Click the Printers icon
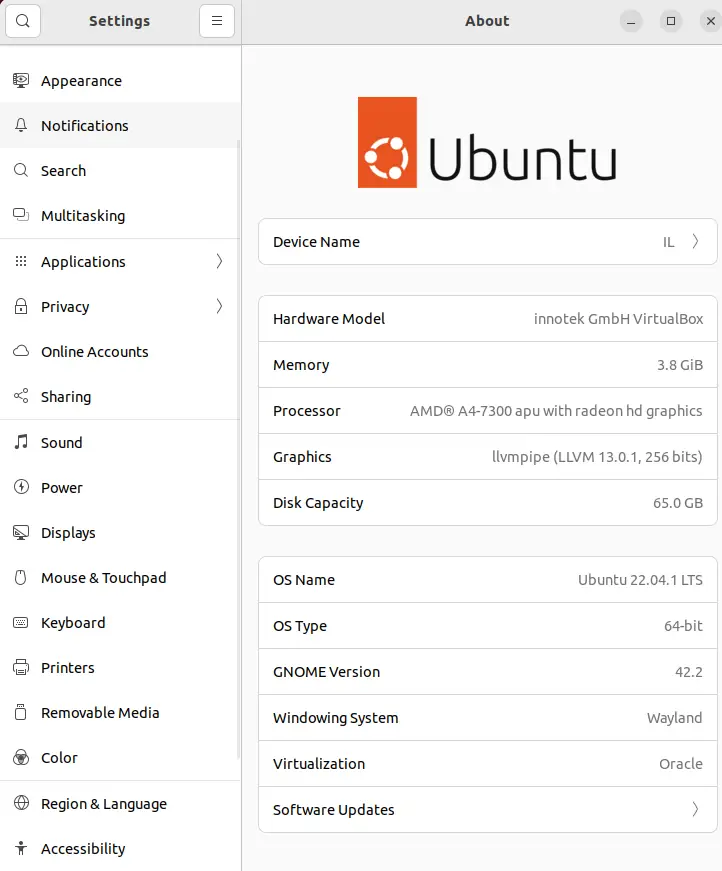This screenshot has height=871, width=722. [21, 667]
